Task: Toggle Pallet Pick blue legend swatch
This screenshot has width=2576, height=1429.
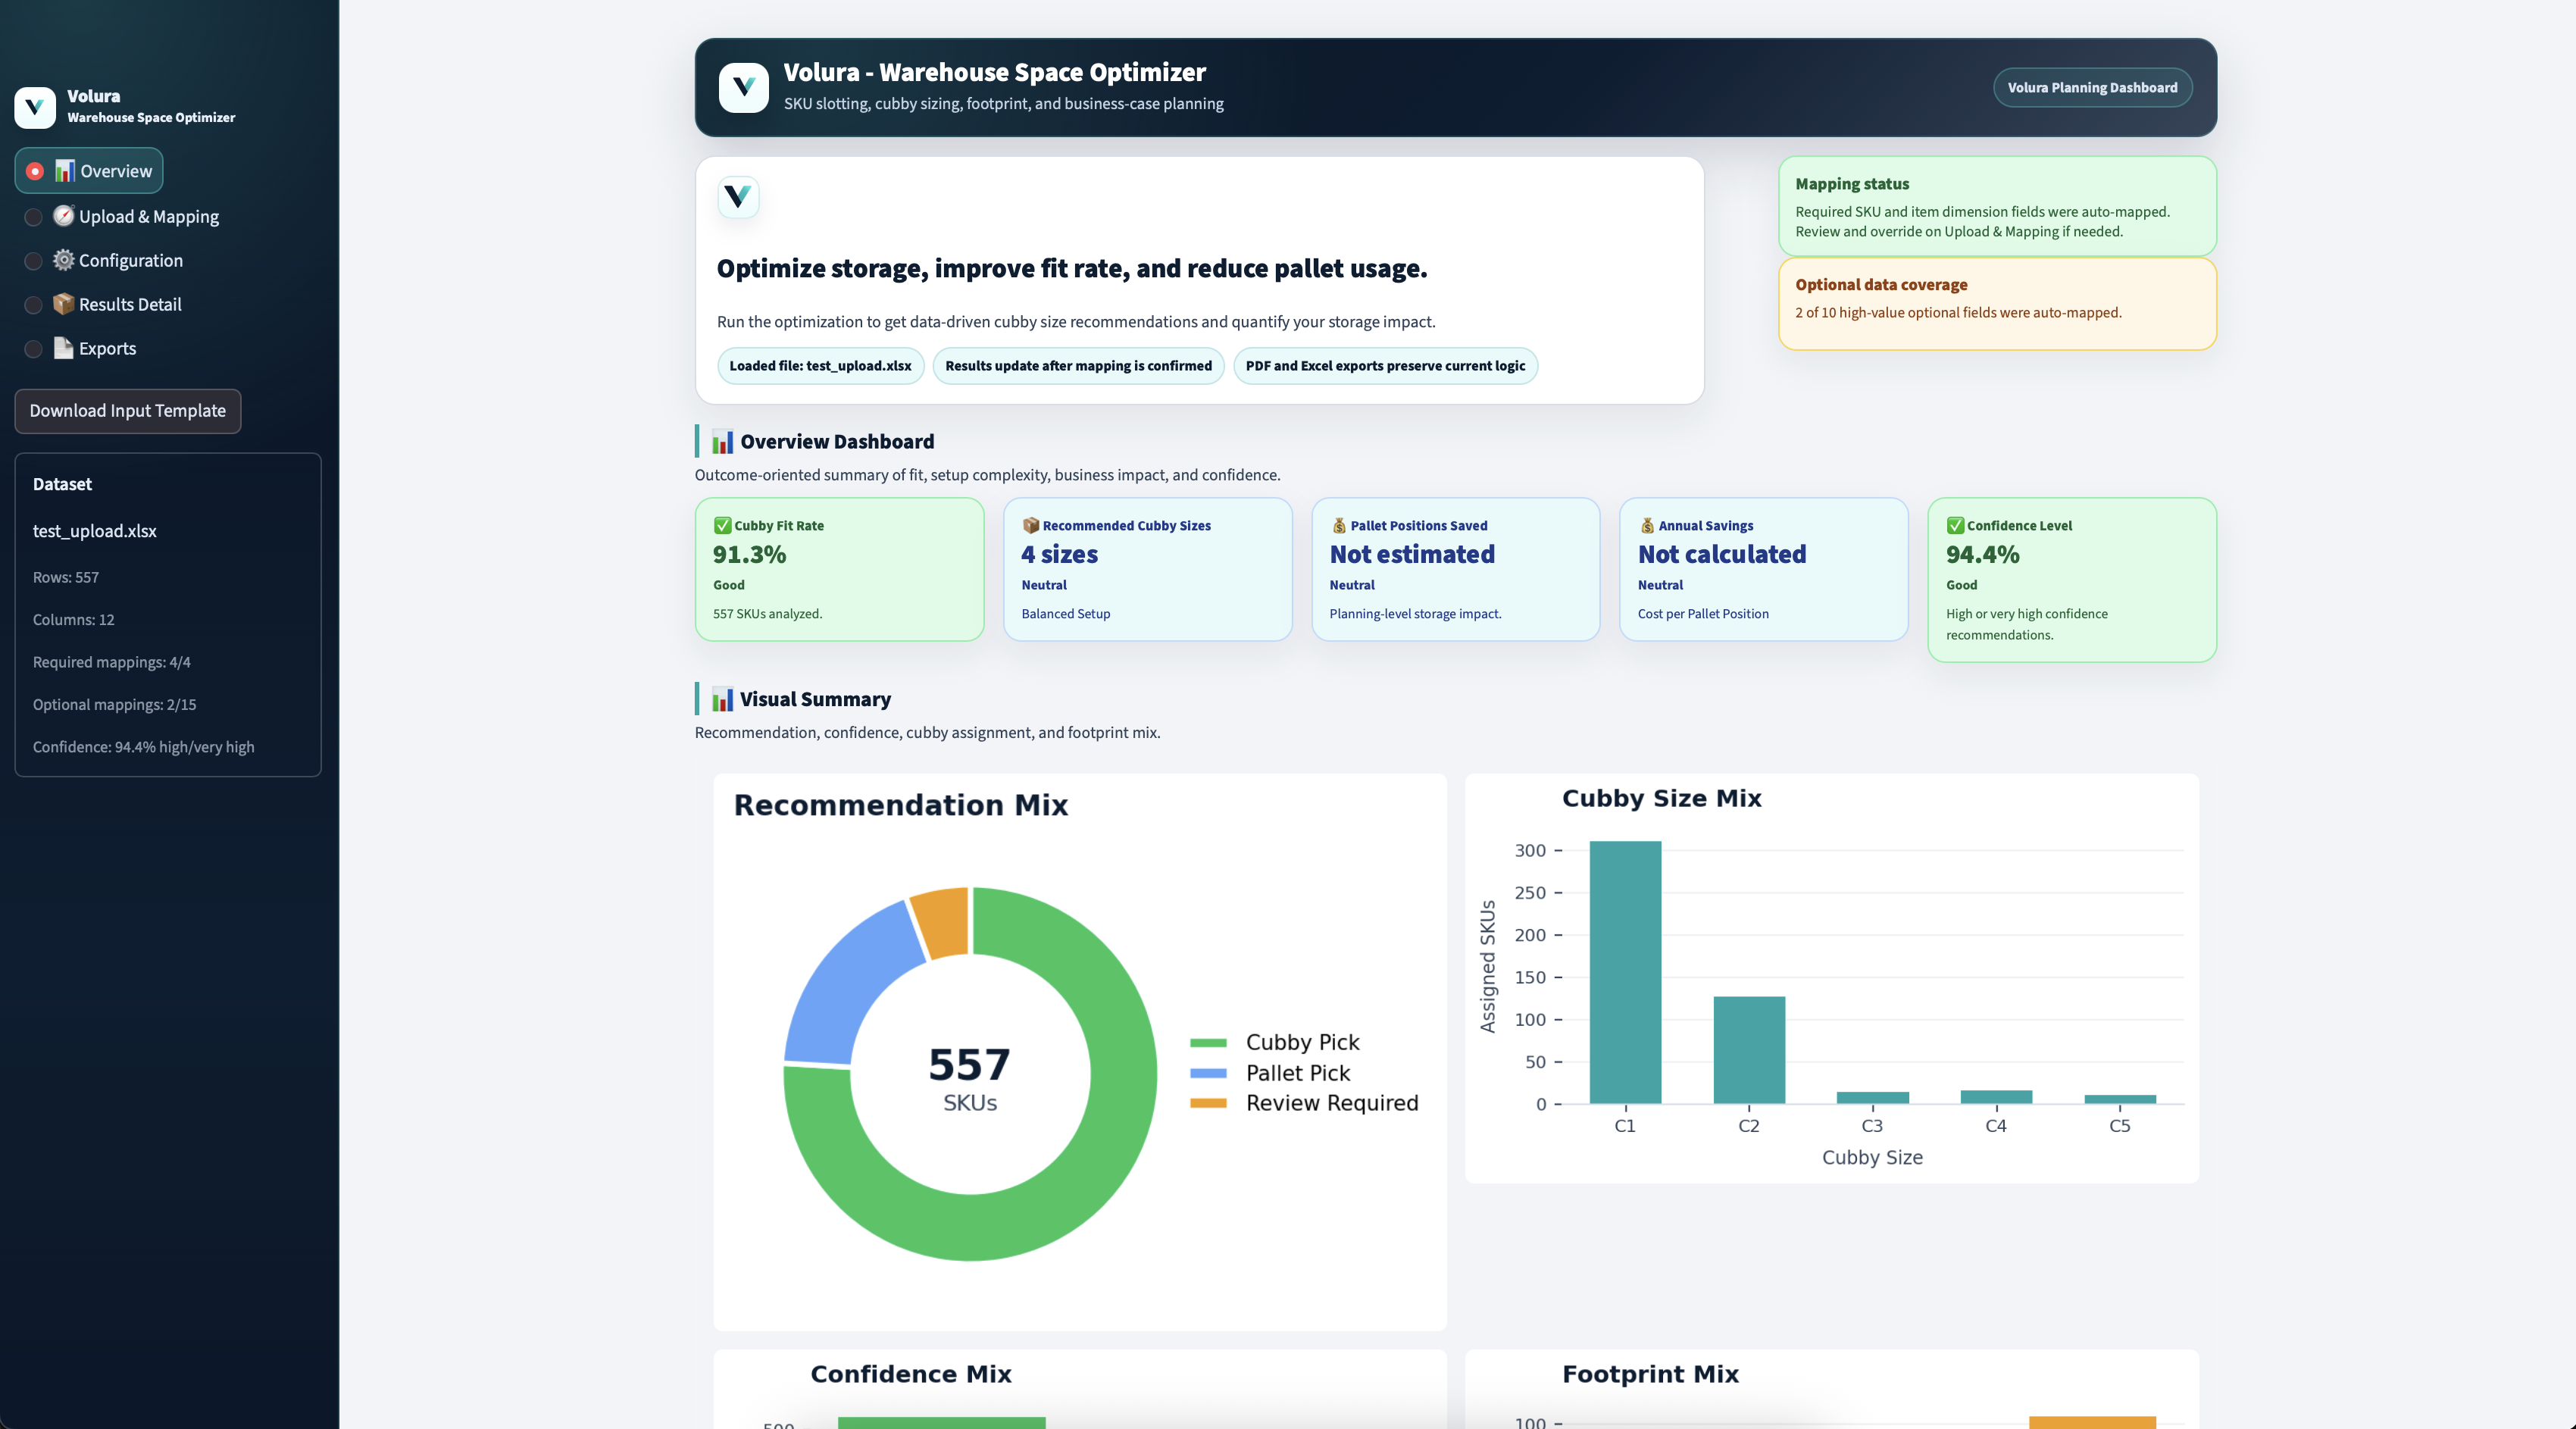Action: pyautogui.click(x=1208, y=1073)
